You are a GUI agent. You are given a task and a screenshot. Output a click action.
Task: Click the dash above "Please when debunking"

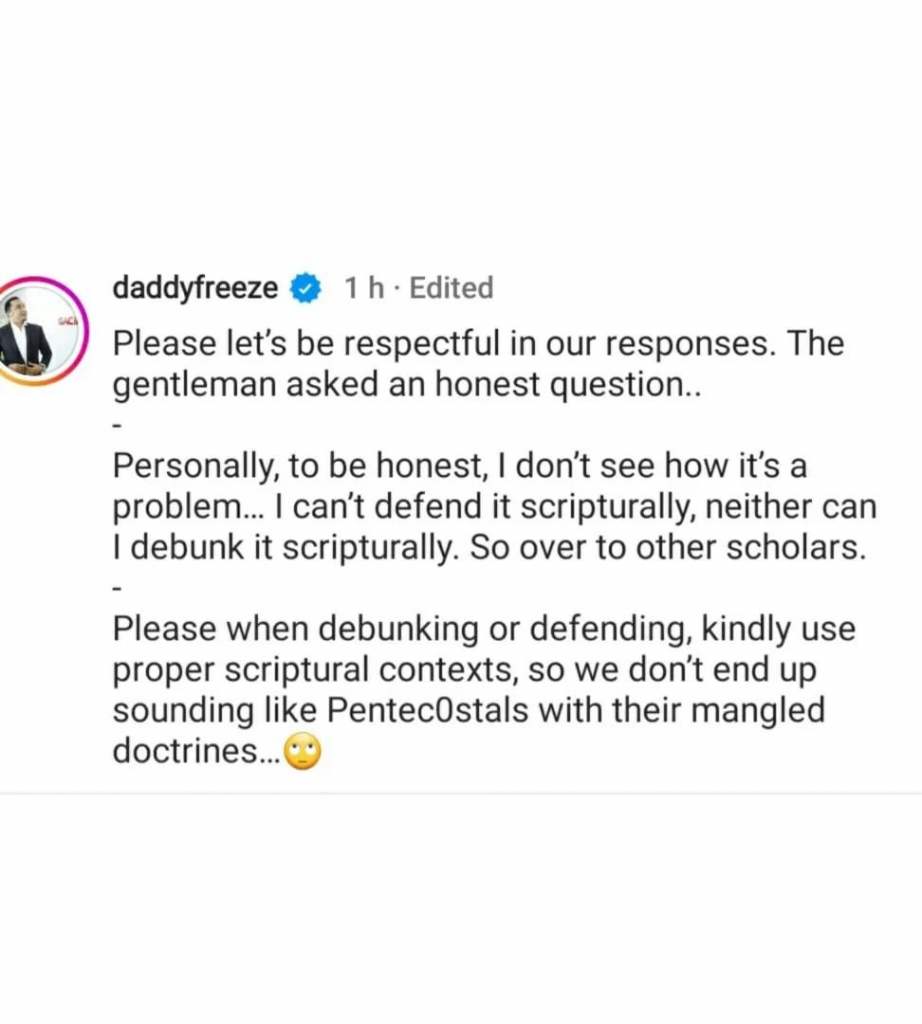(117, 589)
